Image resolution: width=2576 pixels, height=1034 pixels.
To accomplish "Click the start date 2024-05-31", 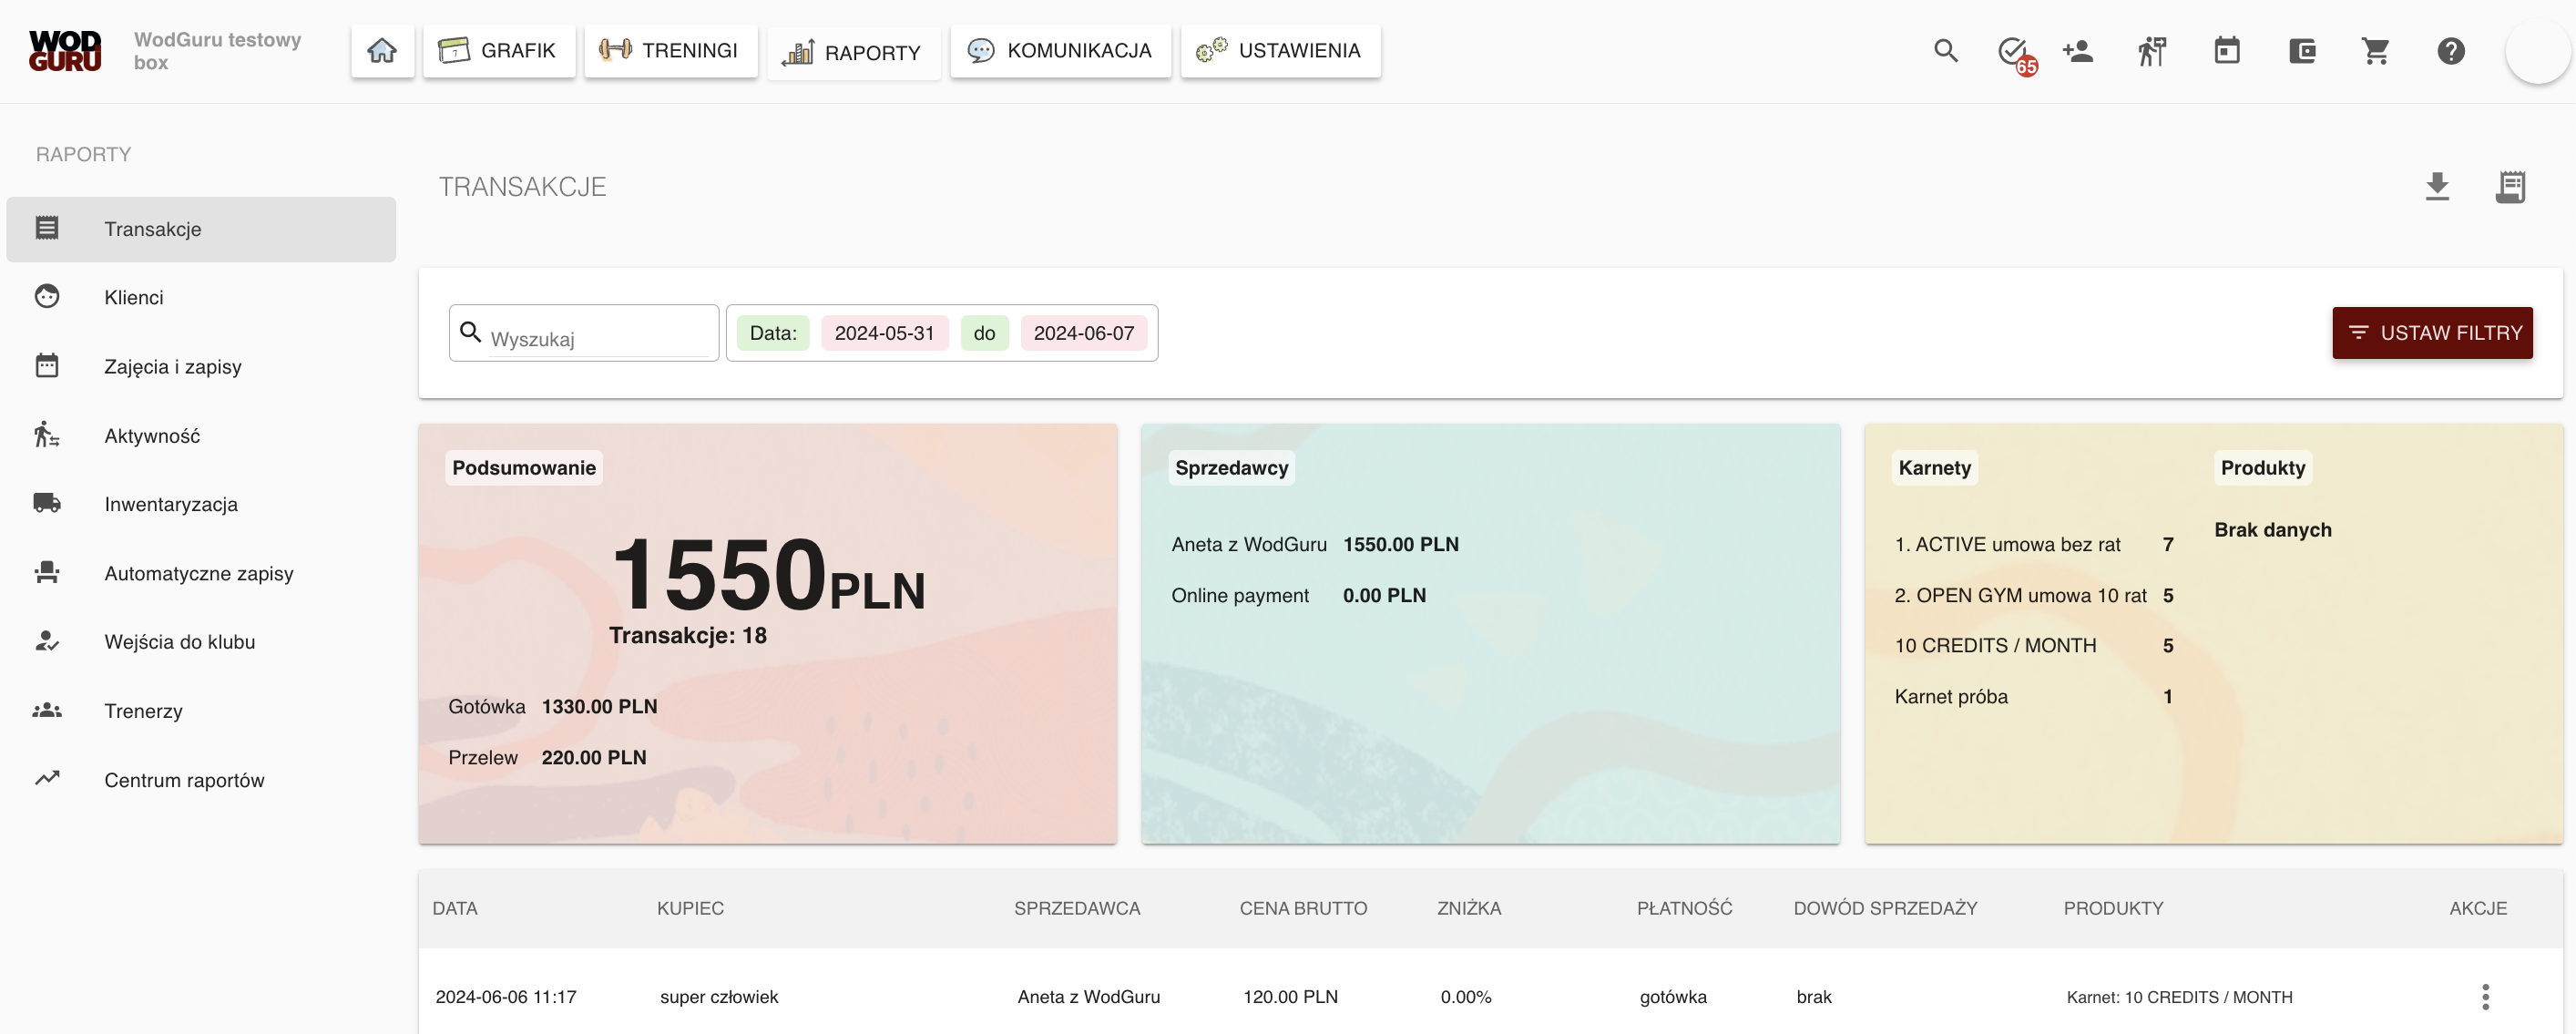I will (884, 333).
